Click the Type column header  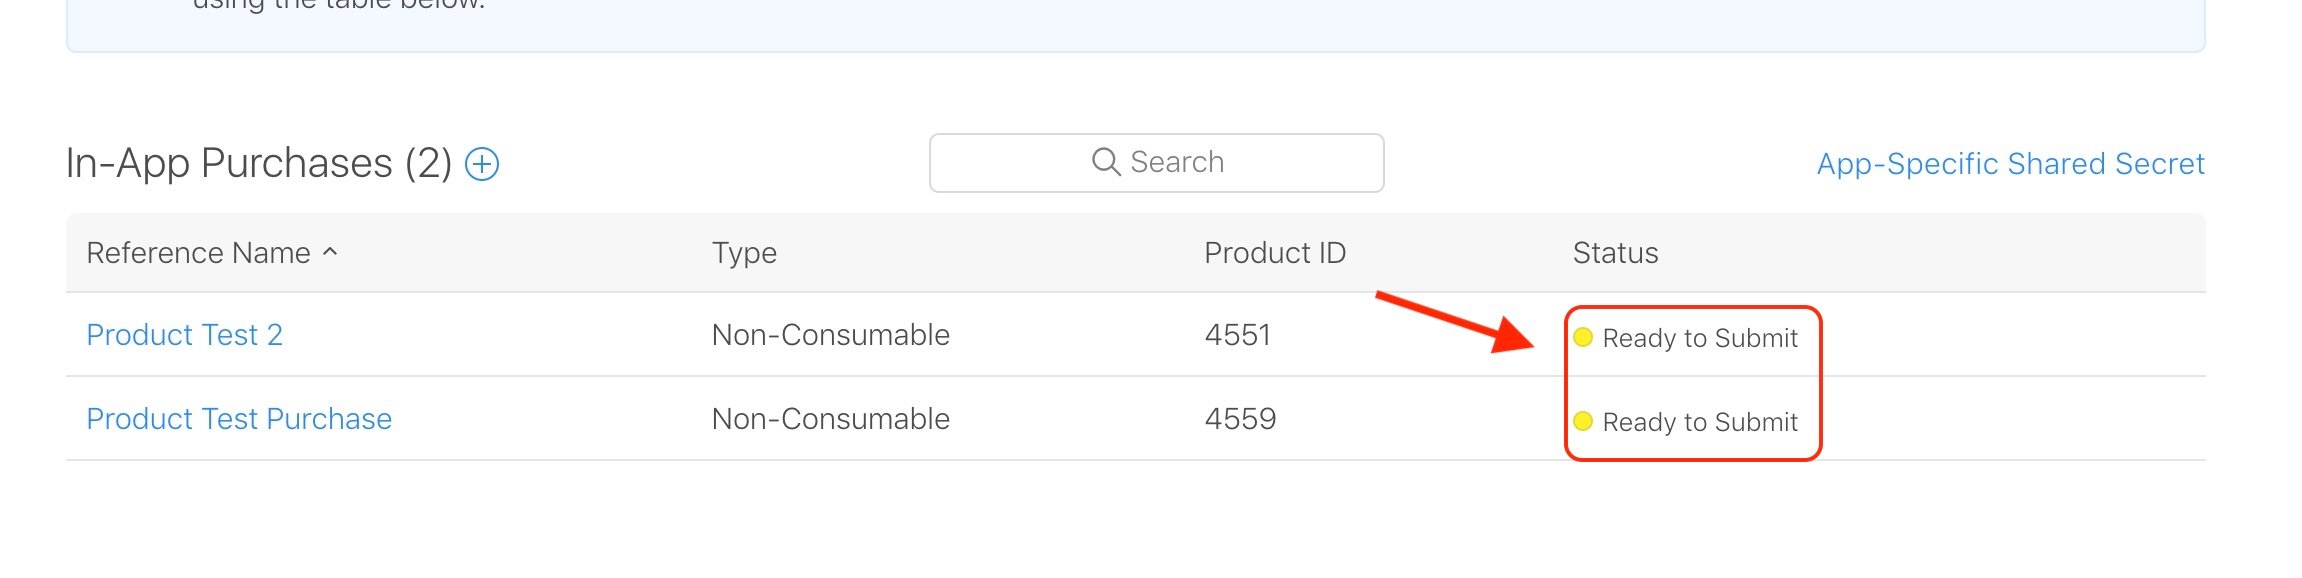(x=744, y=254)
